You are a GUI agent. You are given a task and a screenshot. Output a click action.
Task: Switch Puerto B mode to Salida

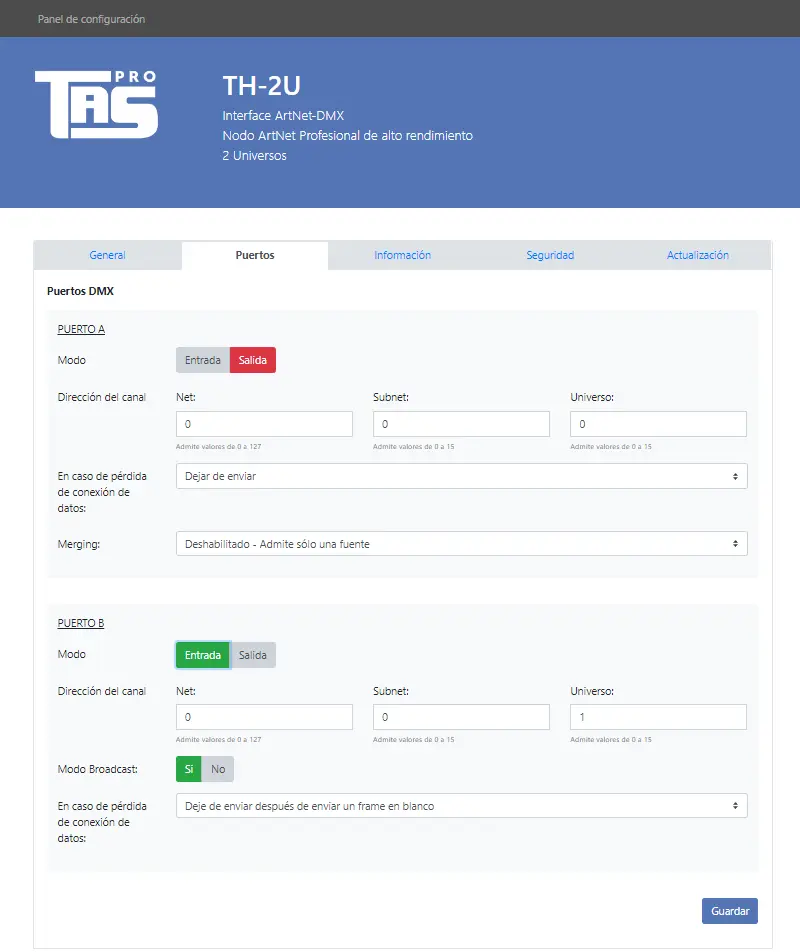252,655
